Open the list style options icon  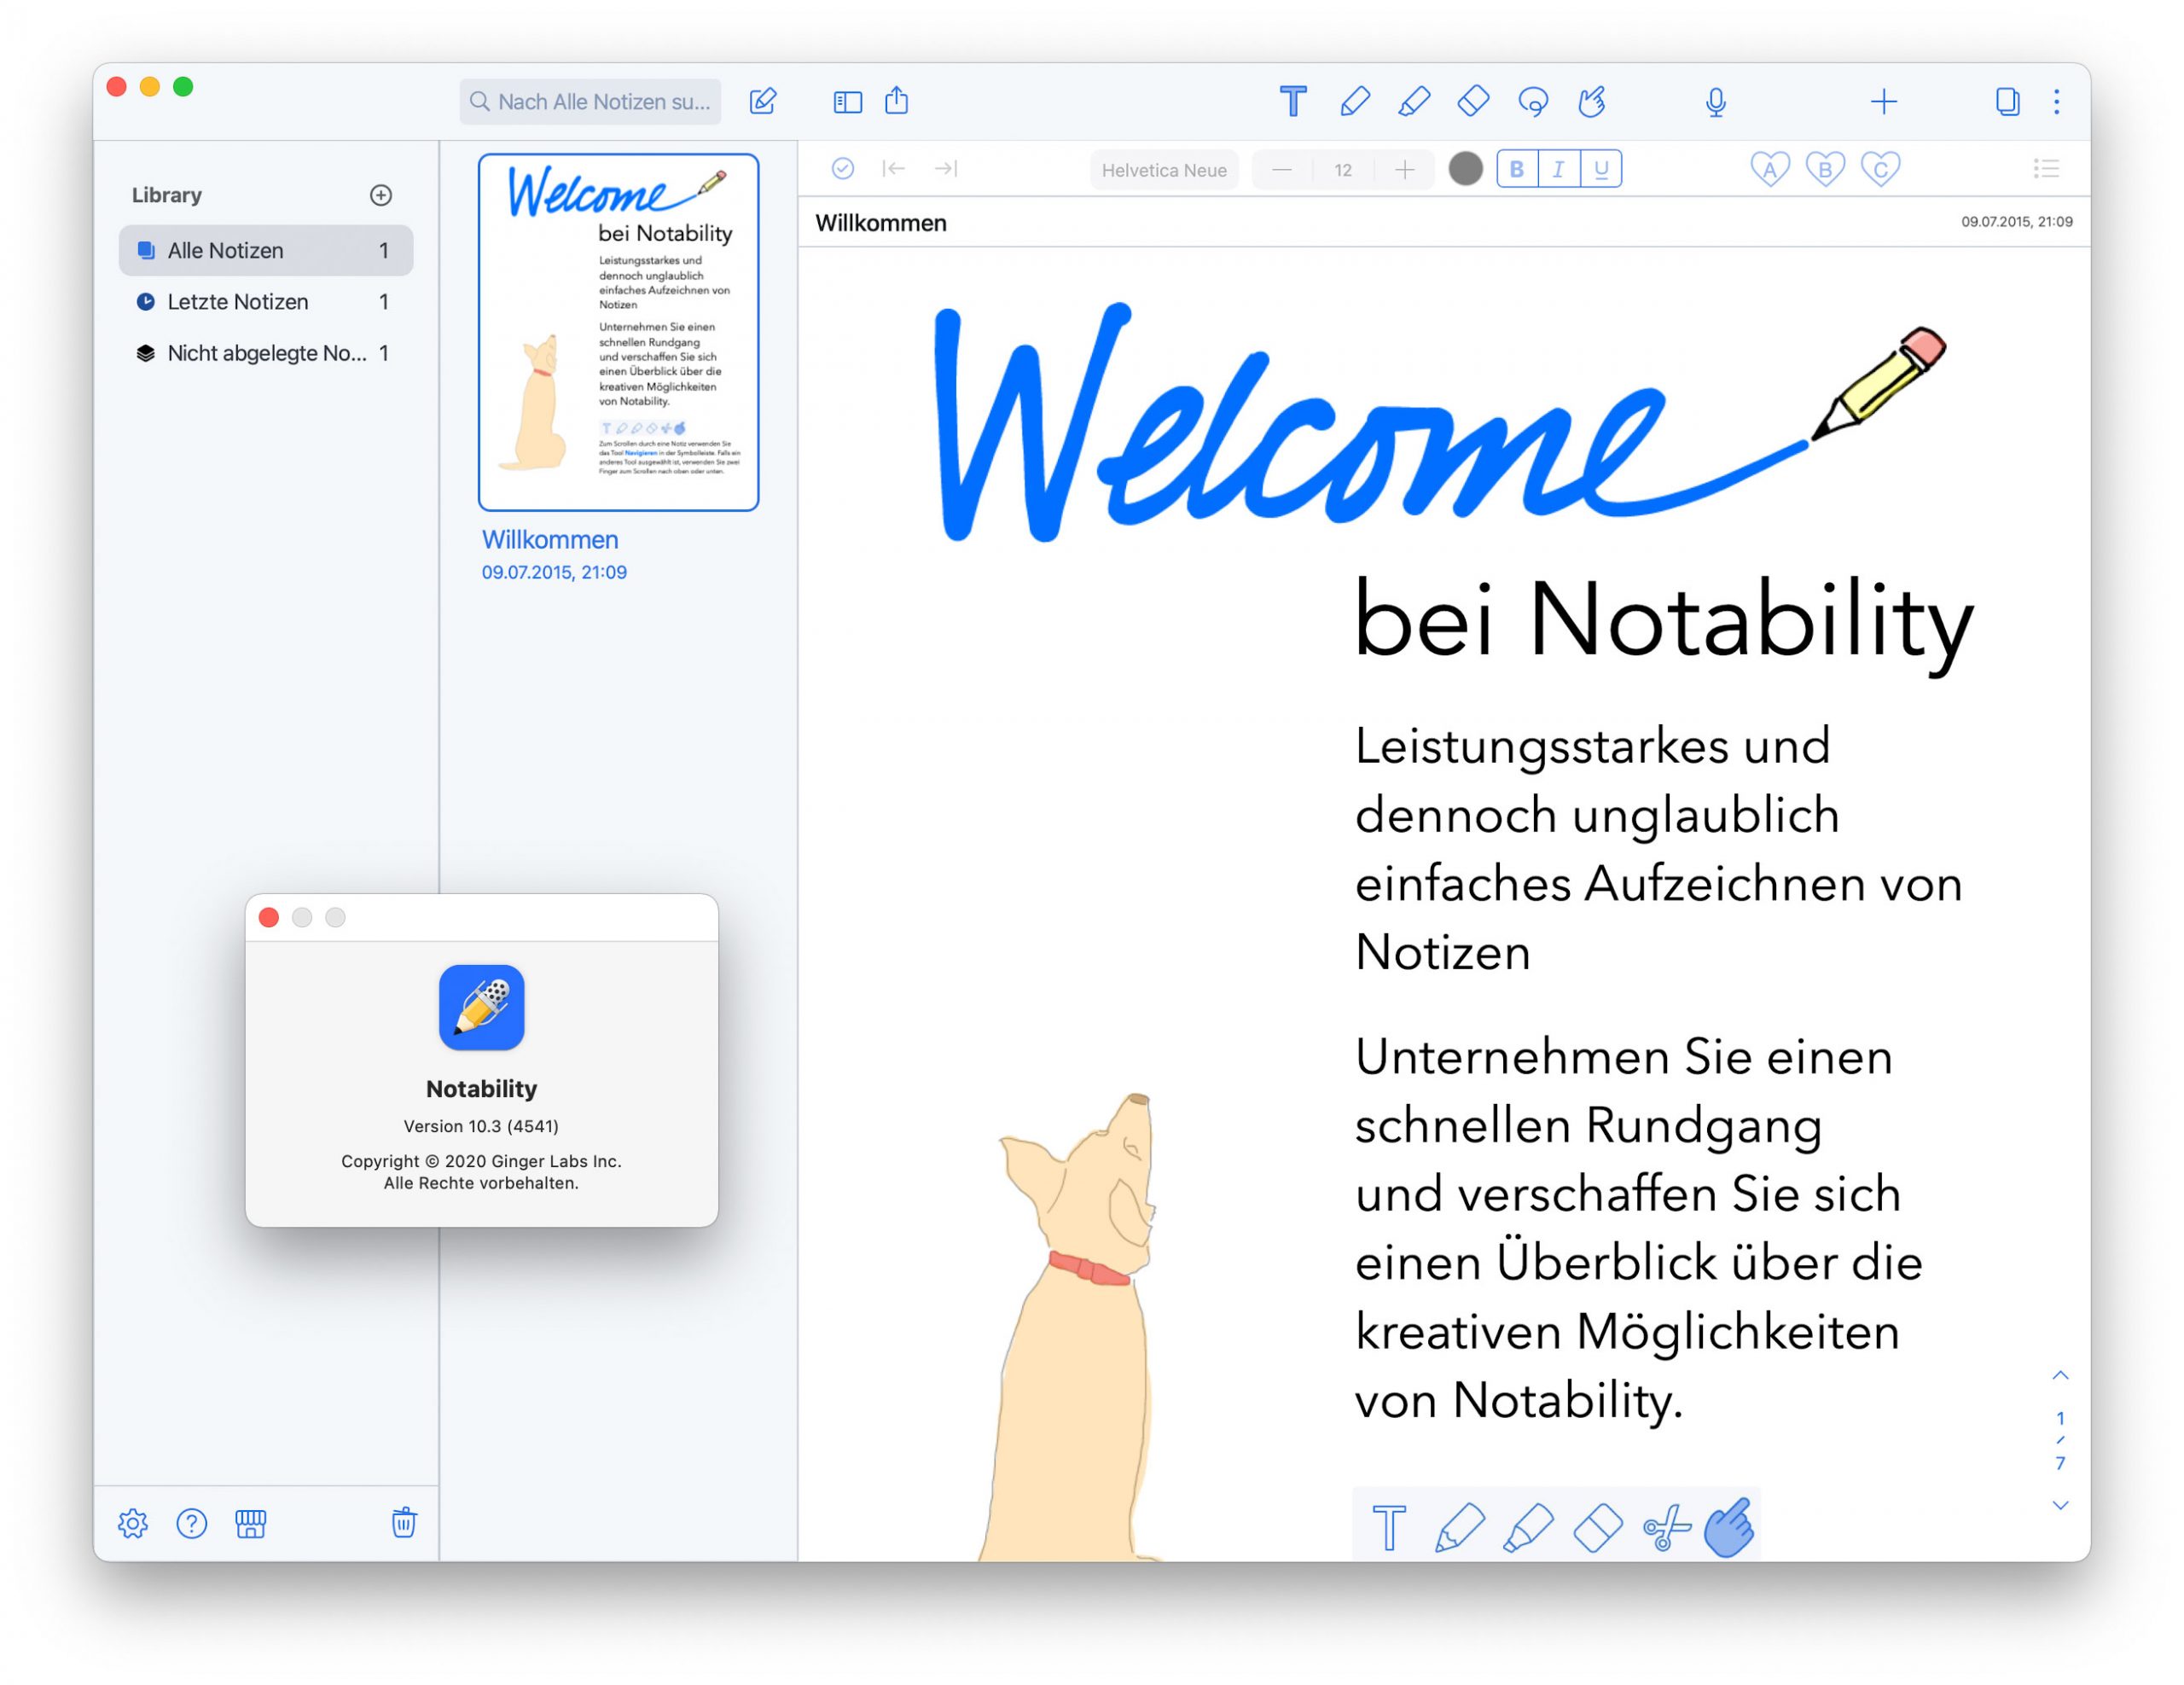2045,169
